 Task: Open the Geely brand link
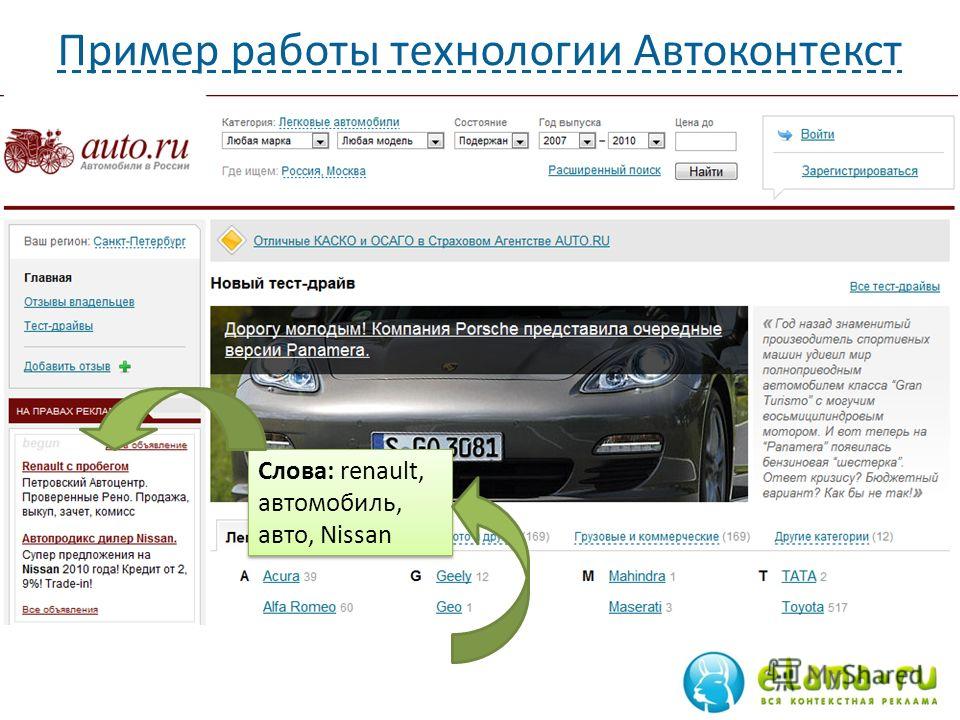coord(454,576)
